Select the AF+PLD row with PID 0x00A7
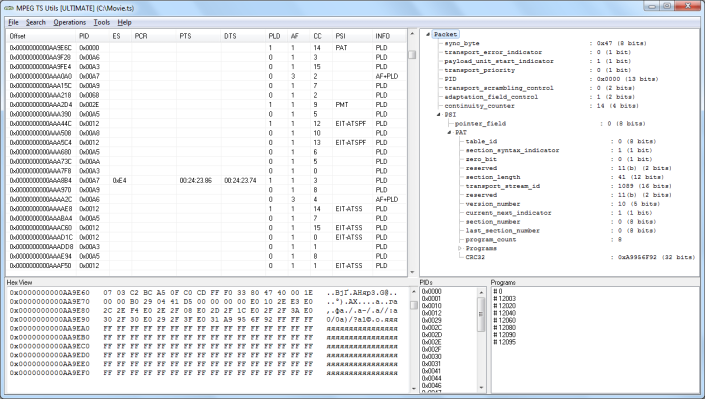705x399 pixels. coord(207,76)
